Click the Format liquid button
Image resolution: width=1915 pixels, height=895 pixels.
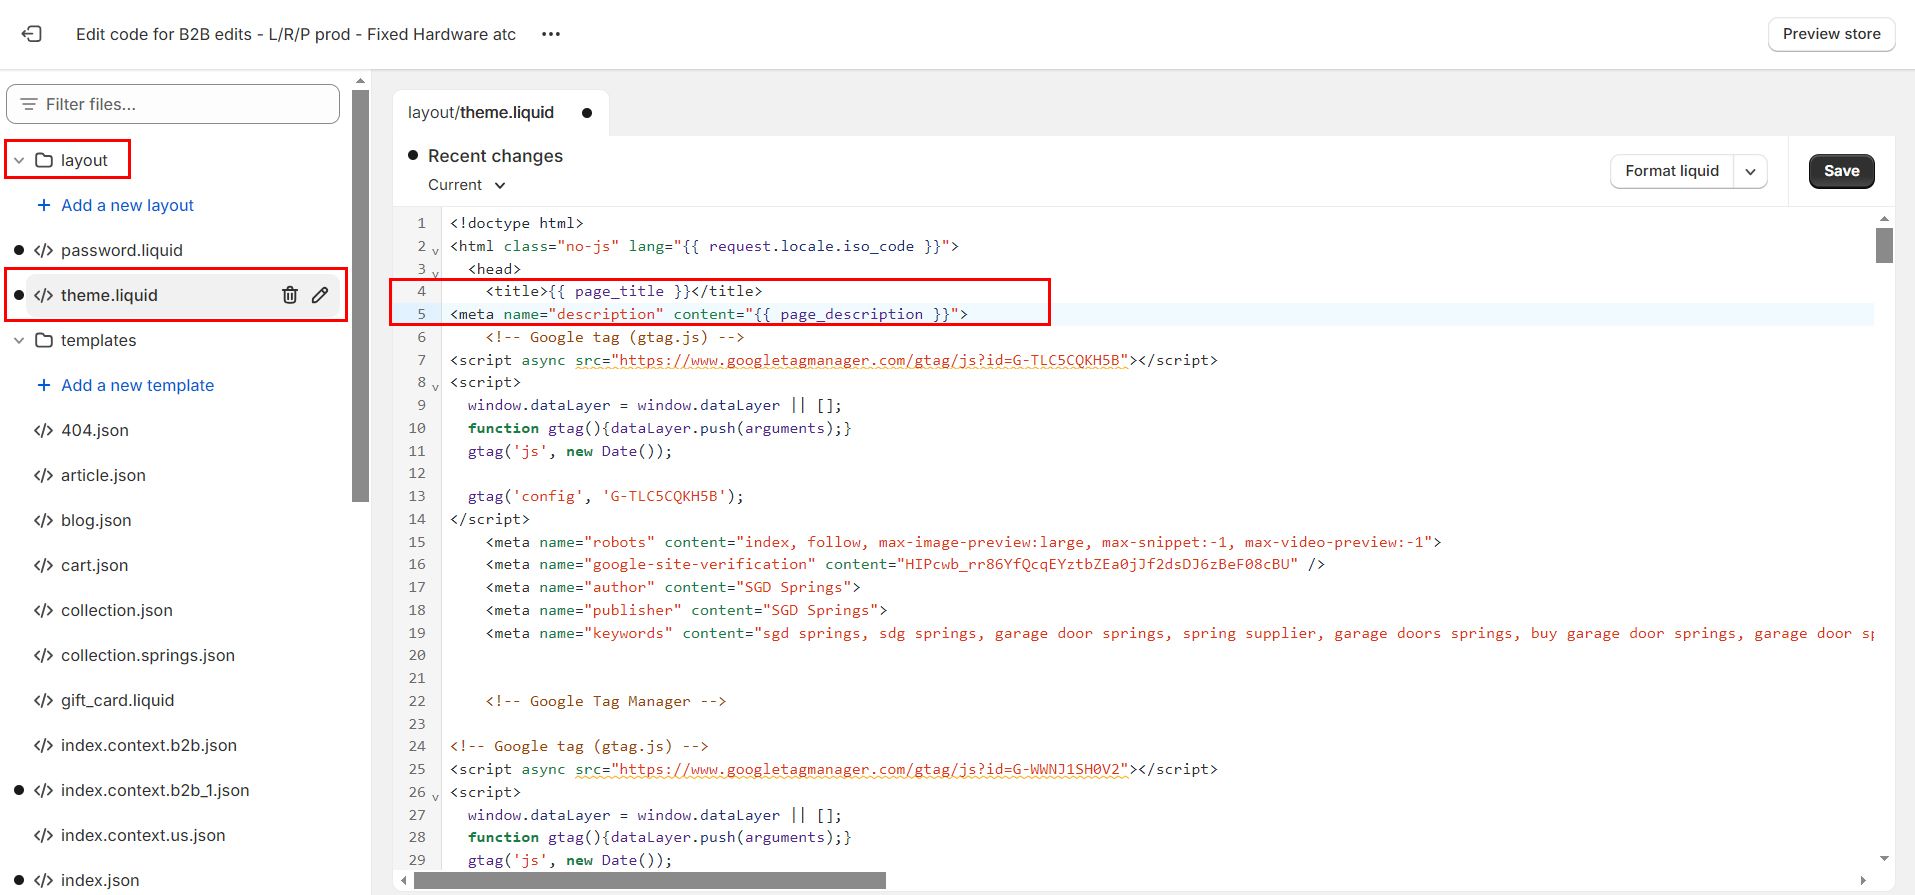point(1671,171)
